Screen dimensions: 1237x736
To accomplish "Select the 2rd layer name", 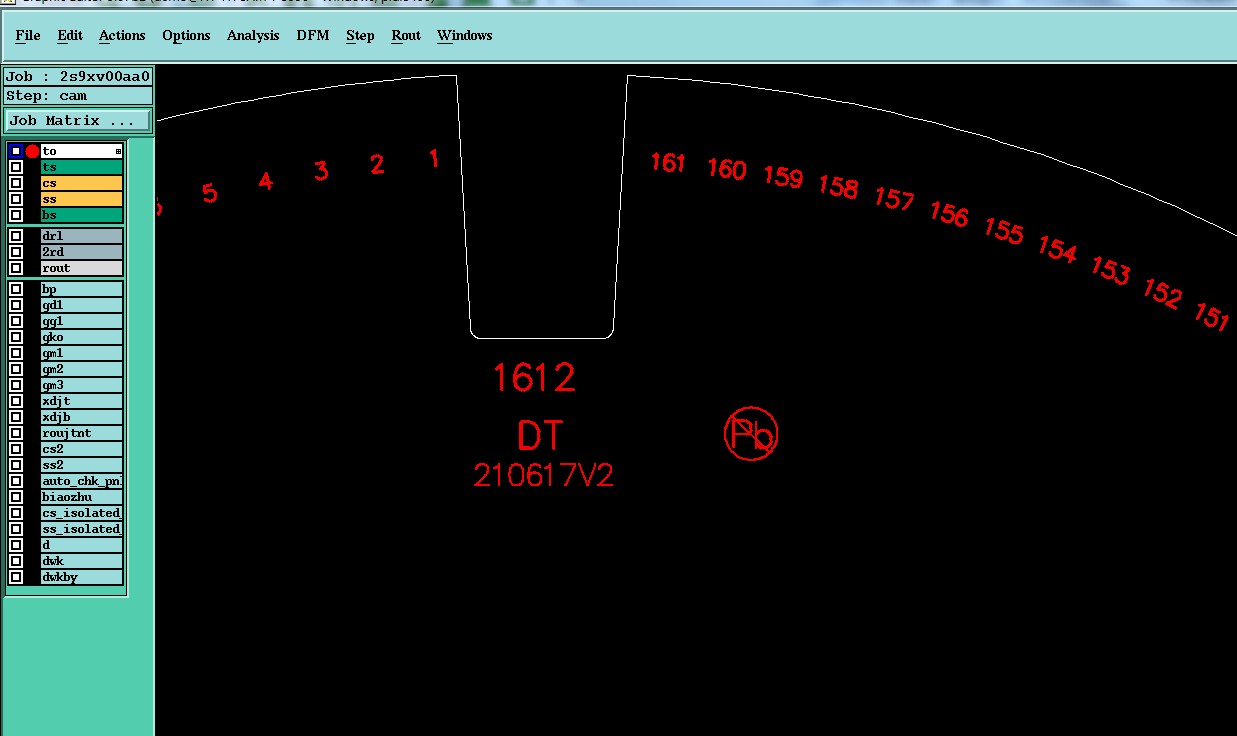I will [81, 252].
